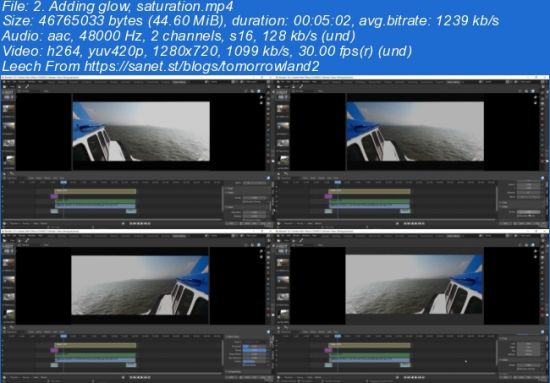Toggle the bright overlay icon in first frame's preview header
Image resolution: width=550 pixels, height=383 pixels.
pos(259,91)
